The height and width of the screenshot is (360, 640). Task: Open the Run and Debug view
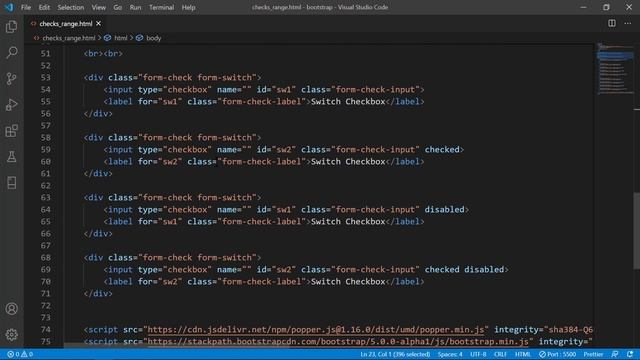pyautogui.click(x=11, y=105)
